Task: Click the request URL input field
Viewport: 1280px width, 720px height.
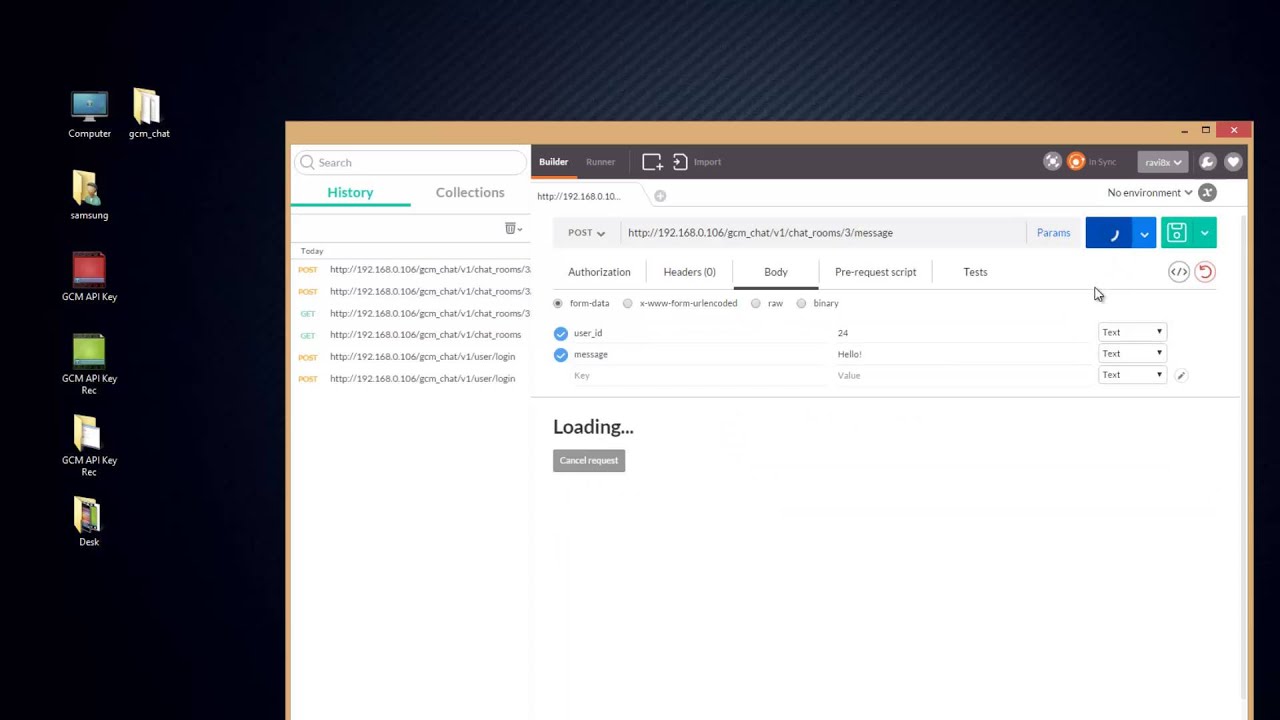Action: click(x=823, y=233)
